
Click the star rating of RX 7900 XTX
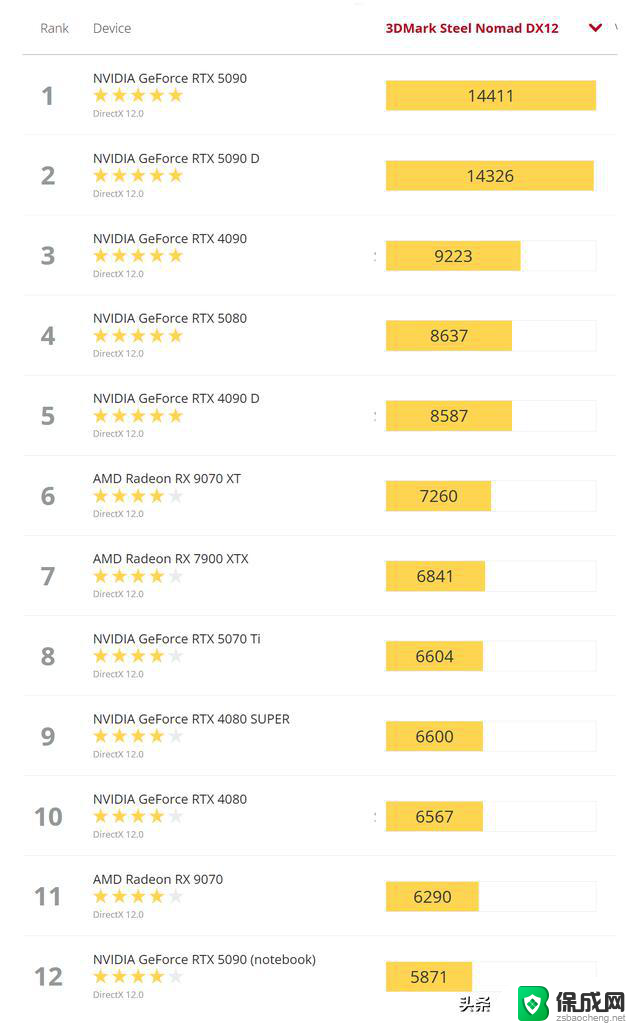tap(138, 576)
